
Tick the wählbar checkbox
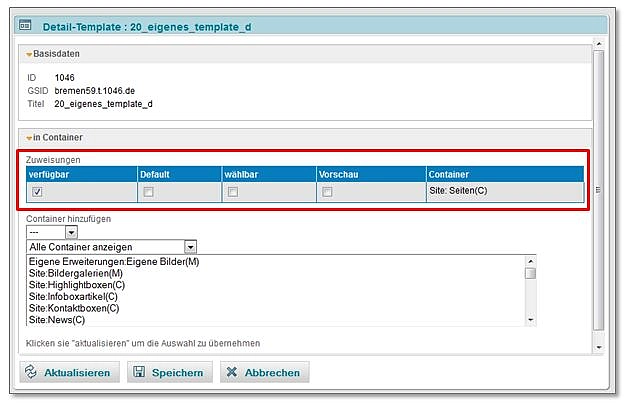[x=233, y=192]
